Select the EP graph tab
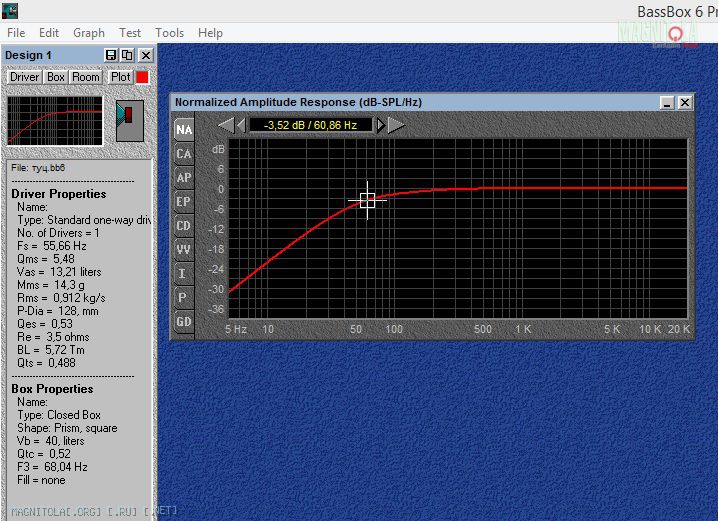 183,202
